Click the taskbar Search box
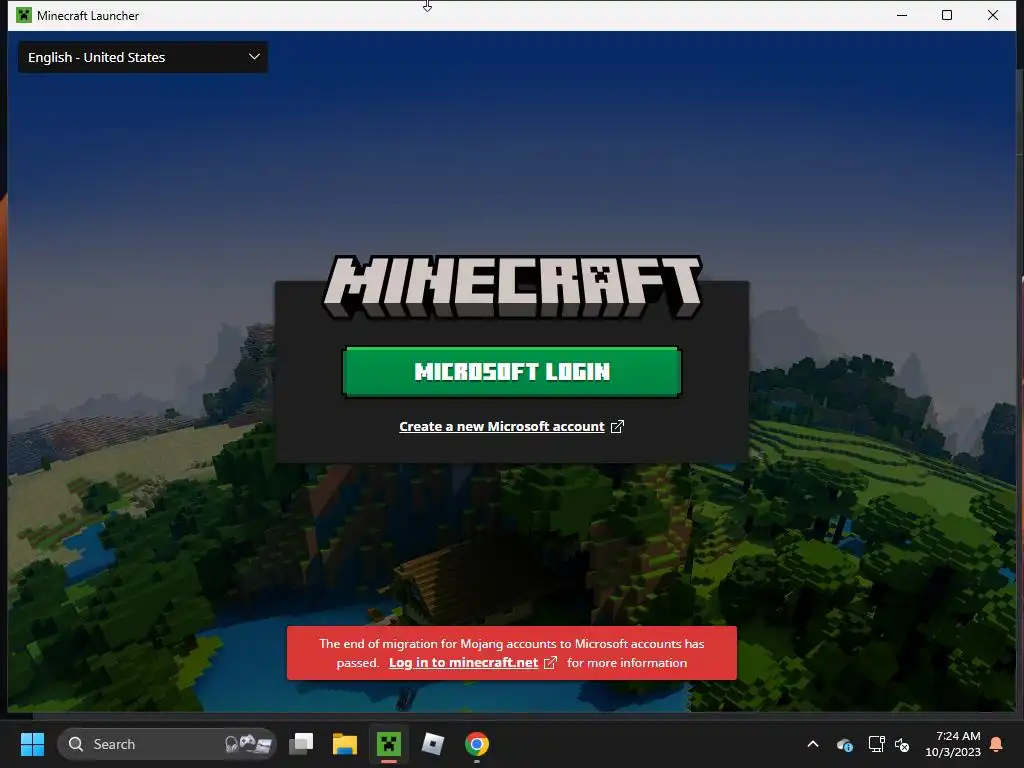This screenshot has height=768, width=1024. 167,744
